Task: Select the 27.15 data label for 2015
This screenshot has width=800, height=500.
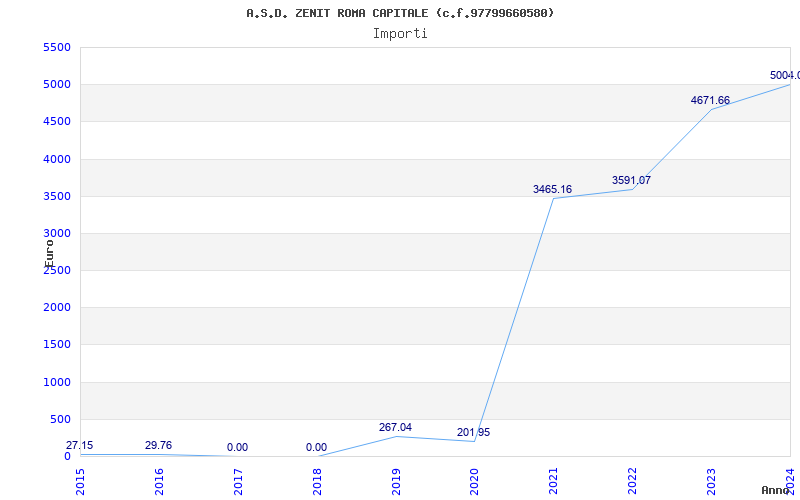Action: coord(80,445)
